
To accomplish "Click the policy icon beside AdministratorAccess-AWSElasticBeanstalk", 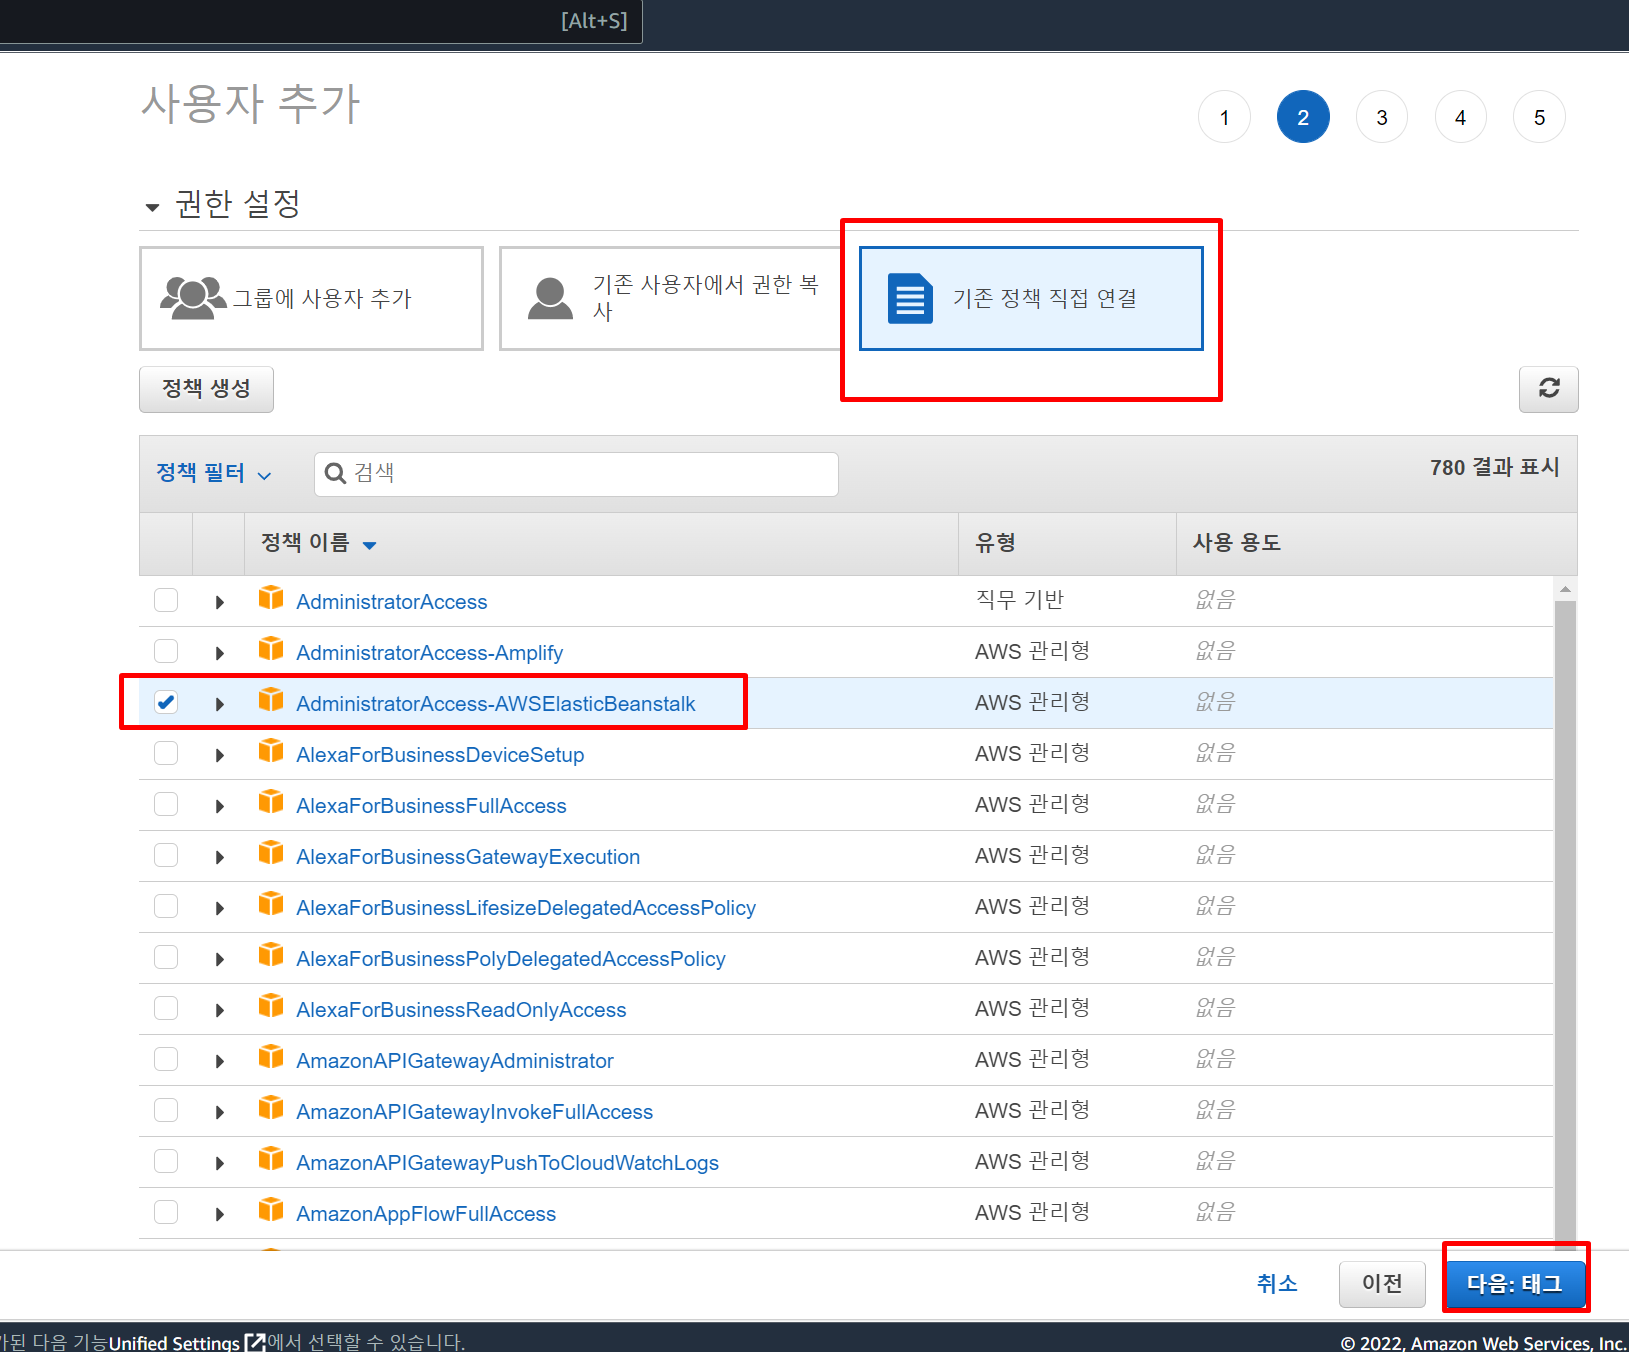I will pyautogui.click(x=271, y=700).
